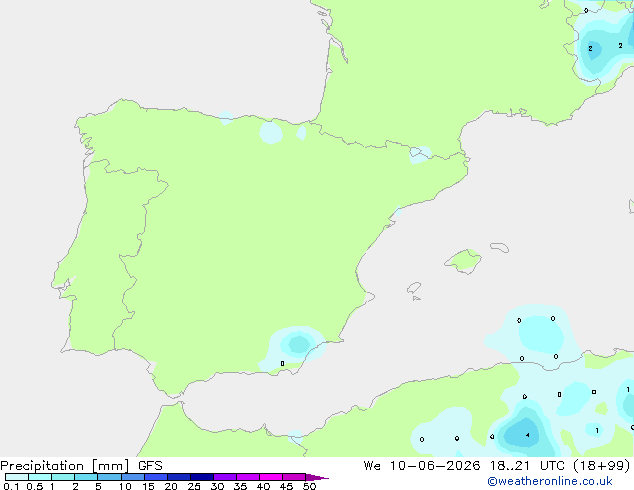Viewport: 634px width, 490px height.
Task: Pick the 40–45 mm magenta legend swatch
Action: pos(271,477)
